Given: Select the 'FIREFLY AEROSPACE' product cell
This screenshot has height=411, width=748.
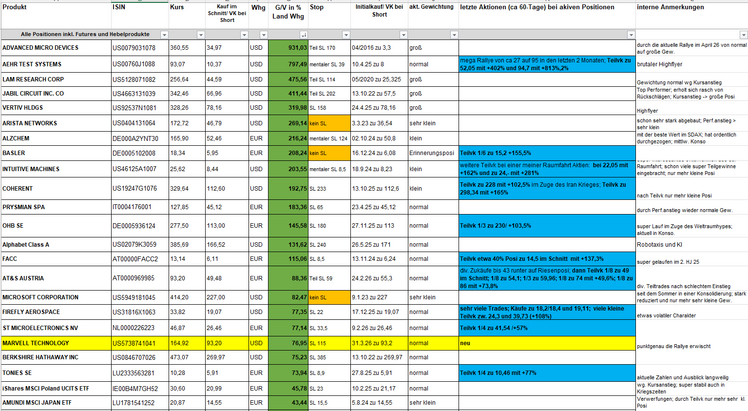Looking at the screenshot, I should [56, 312].
